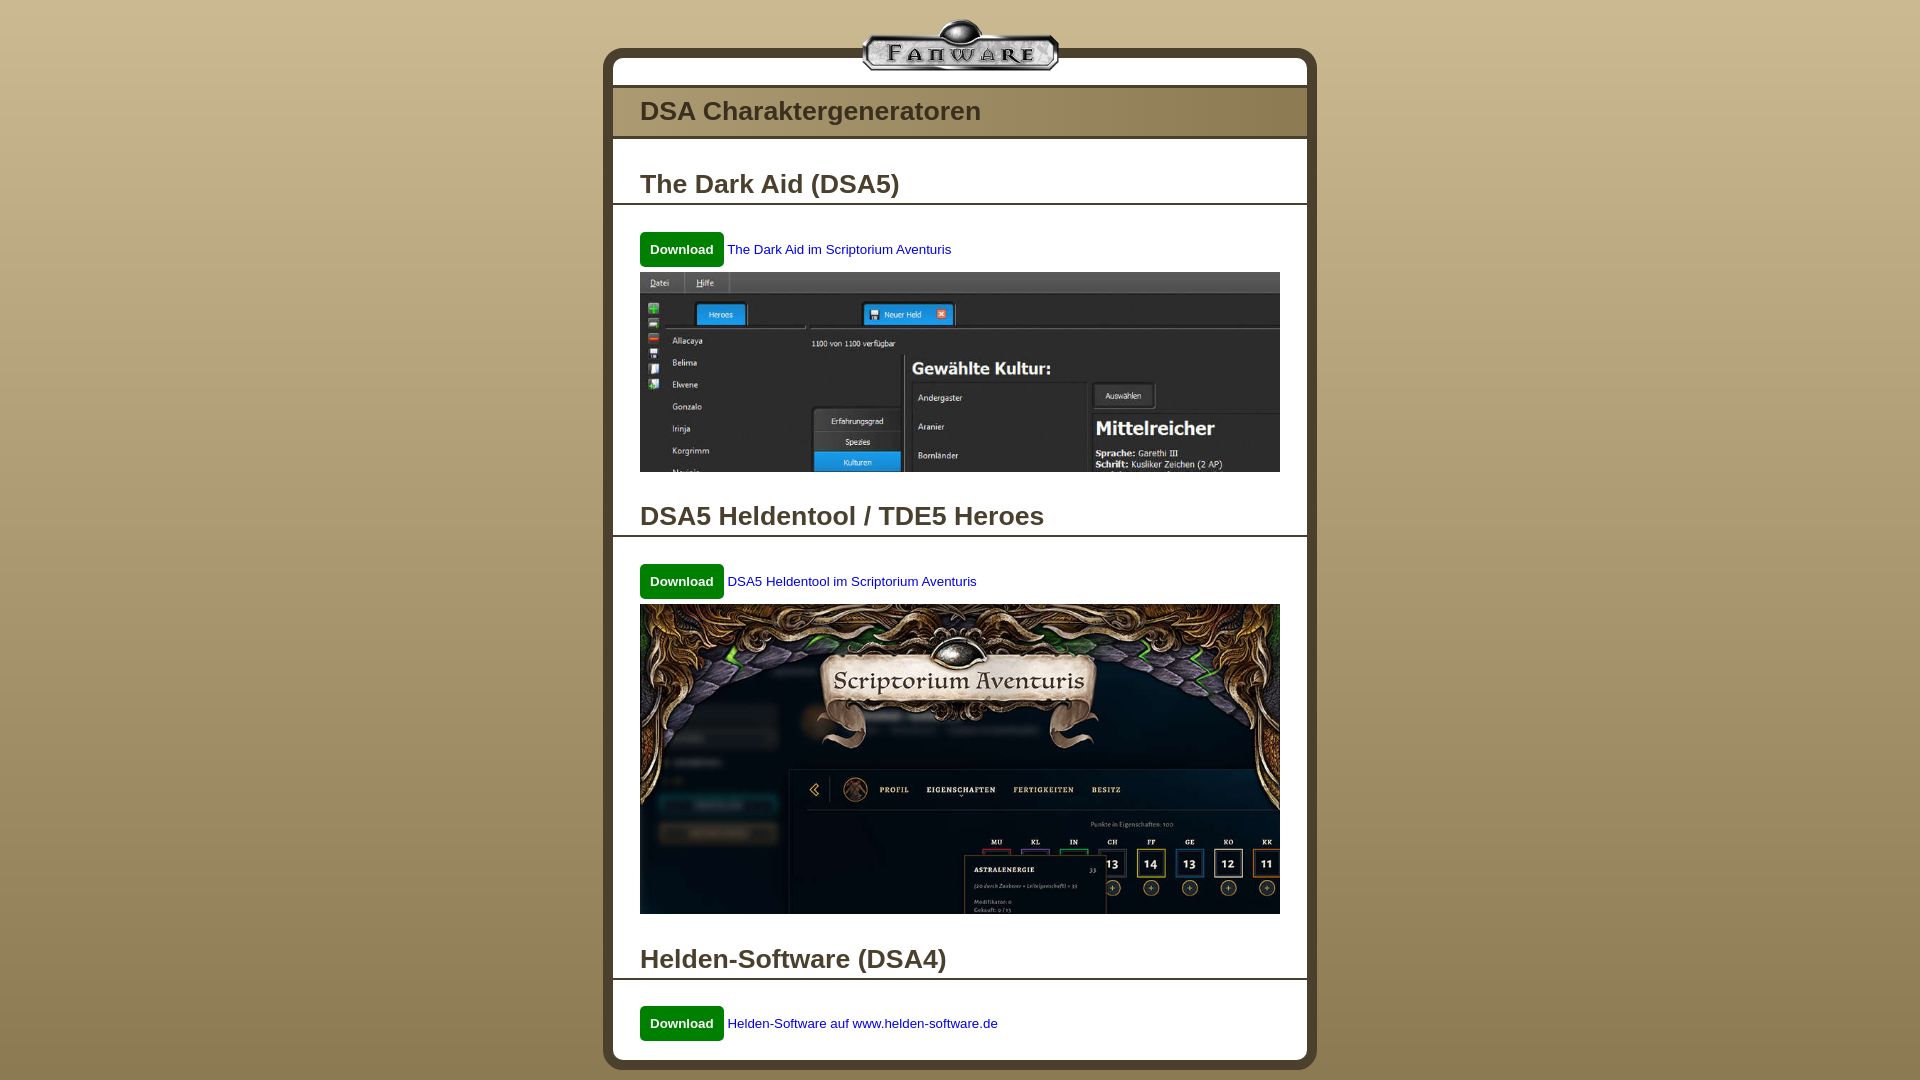The width and height of the screenshot is (1920, 1080).
Task: Click the Download button for The Dark Aid
Action: click(682, 250)
